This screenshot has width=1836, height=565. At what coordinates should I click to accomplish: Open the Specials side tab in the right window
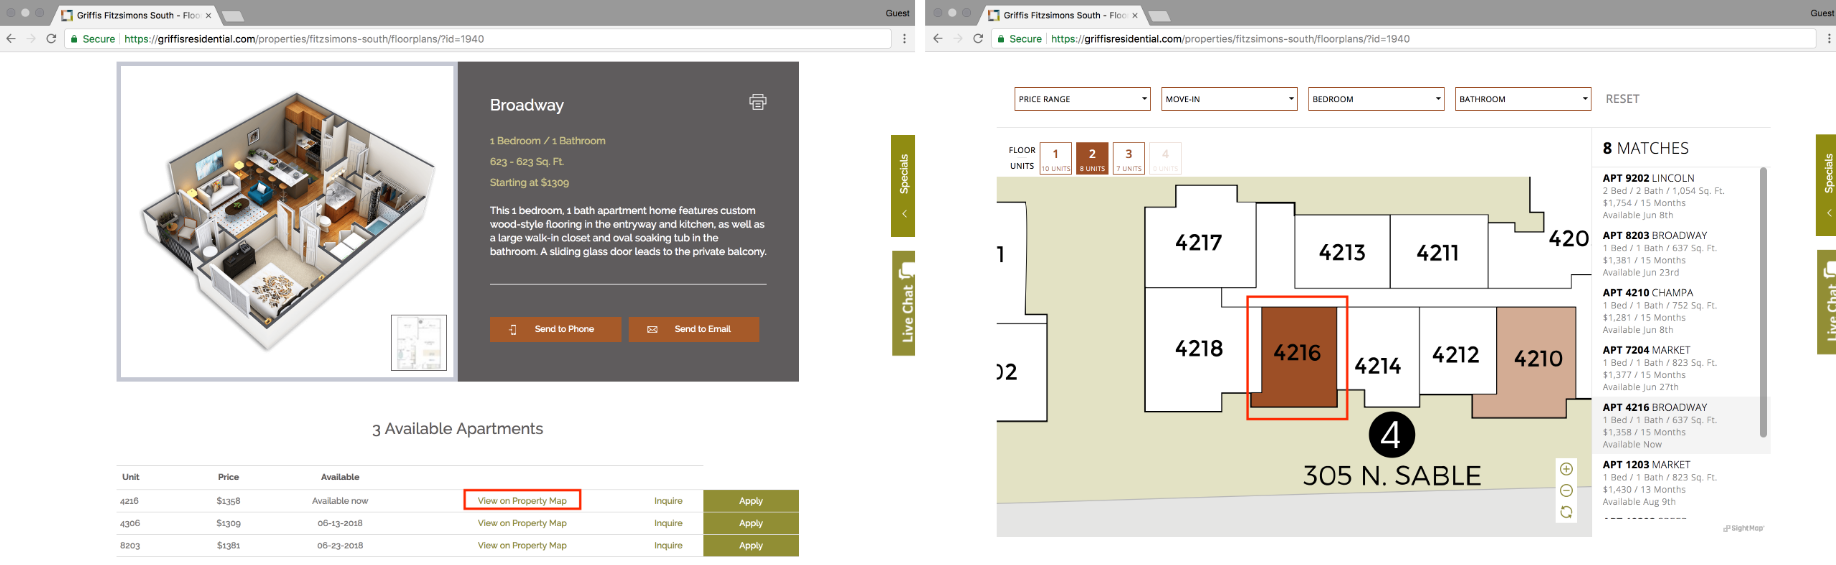1827,185
